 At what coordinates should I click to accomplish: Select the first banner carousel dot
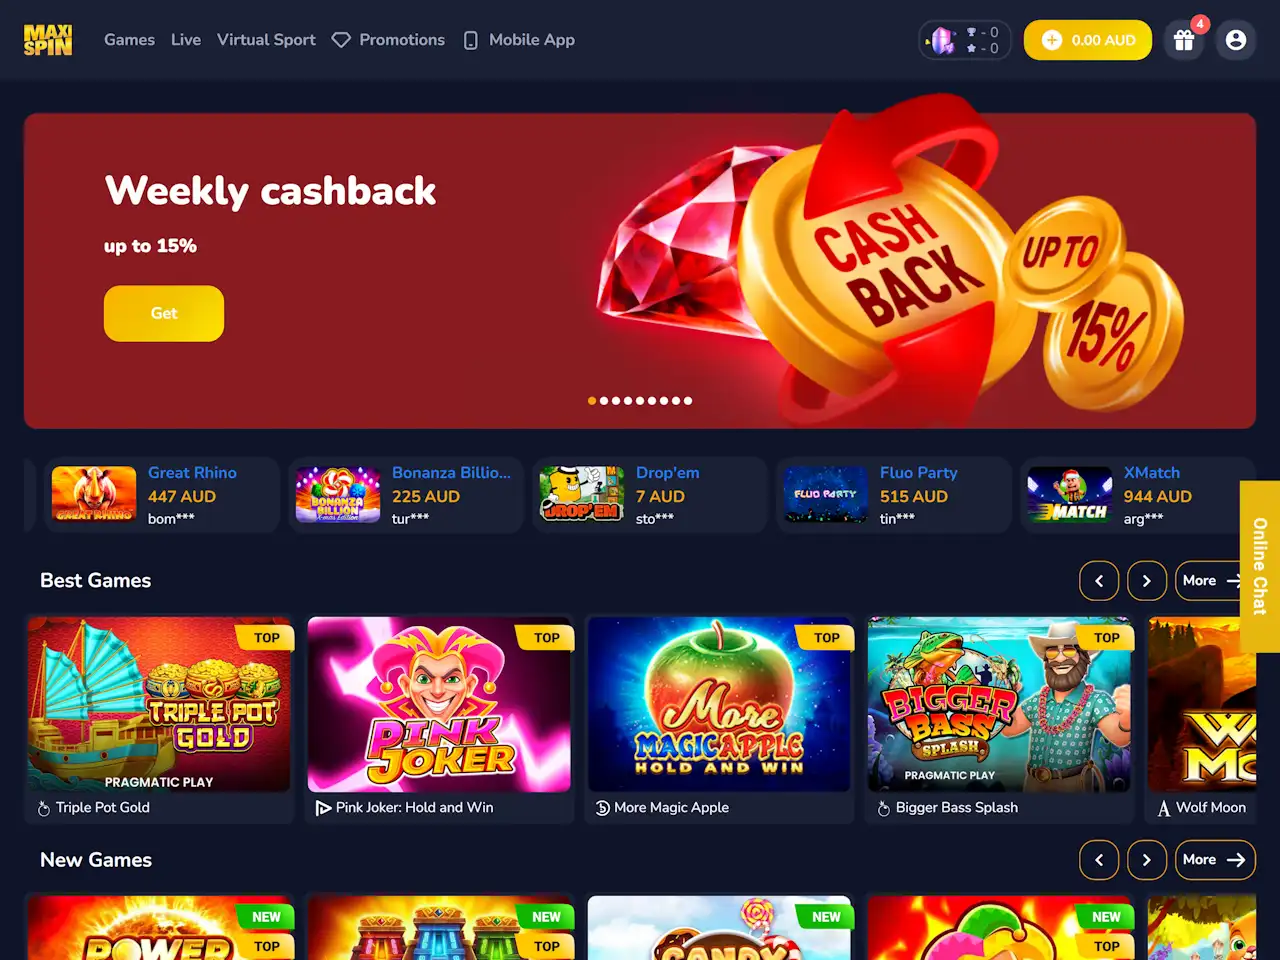tap(592, 401)
